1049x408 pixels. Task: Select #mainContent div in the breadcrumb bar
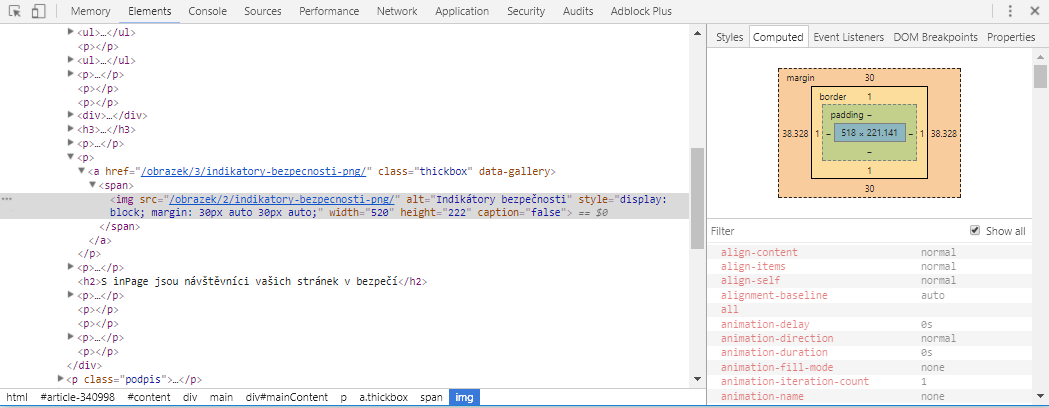pos(287,397)
